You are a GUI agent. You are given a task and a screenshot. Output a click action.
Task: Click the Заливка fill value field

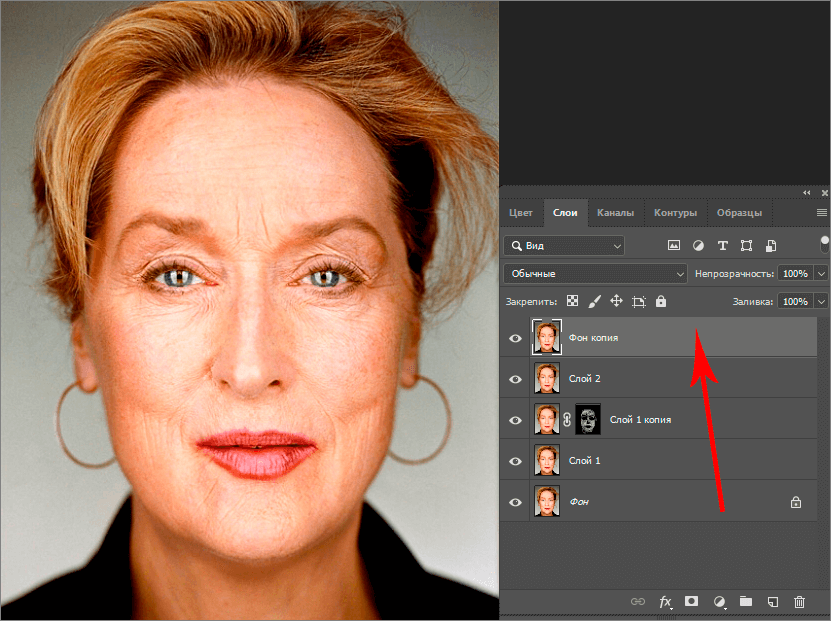[x=795, y=301]
